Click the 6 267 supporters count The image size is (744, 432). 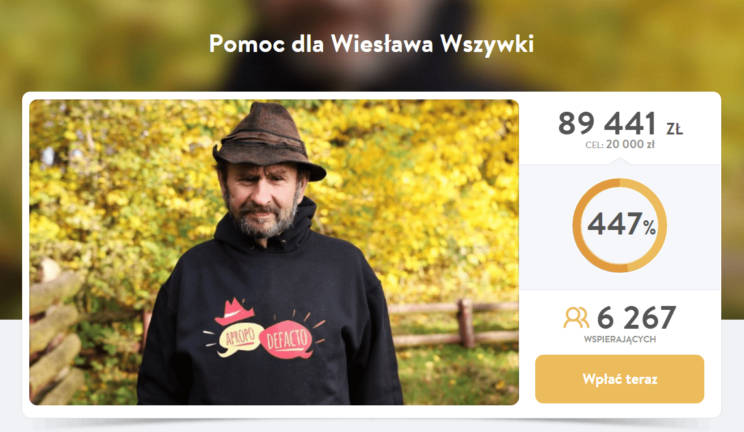[x=636, y=318]
